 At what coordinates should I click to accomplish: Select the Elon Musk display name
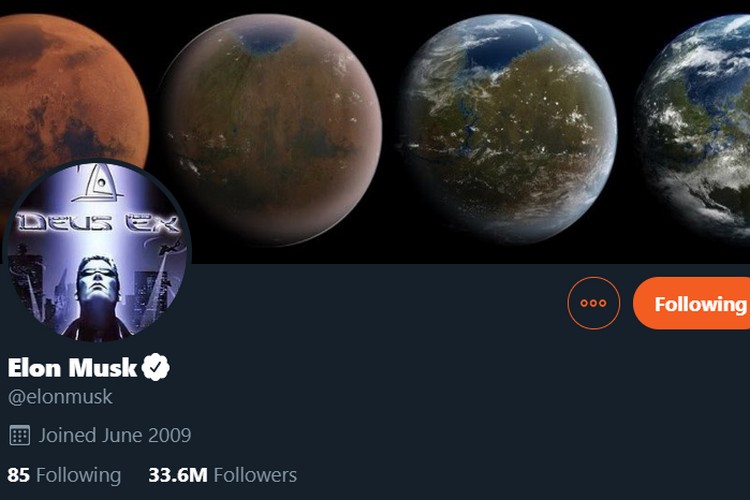72,367
